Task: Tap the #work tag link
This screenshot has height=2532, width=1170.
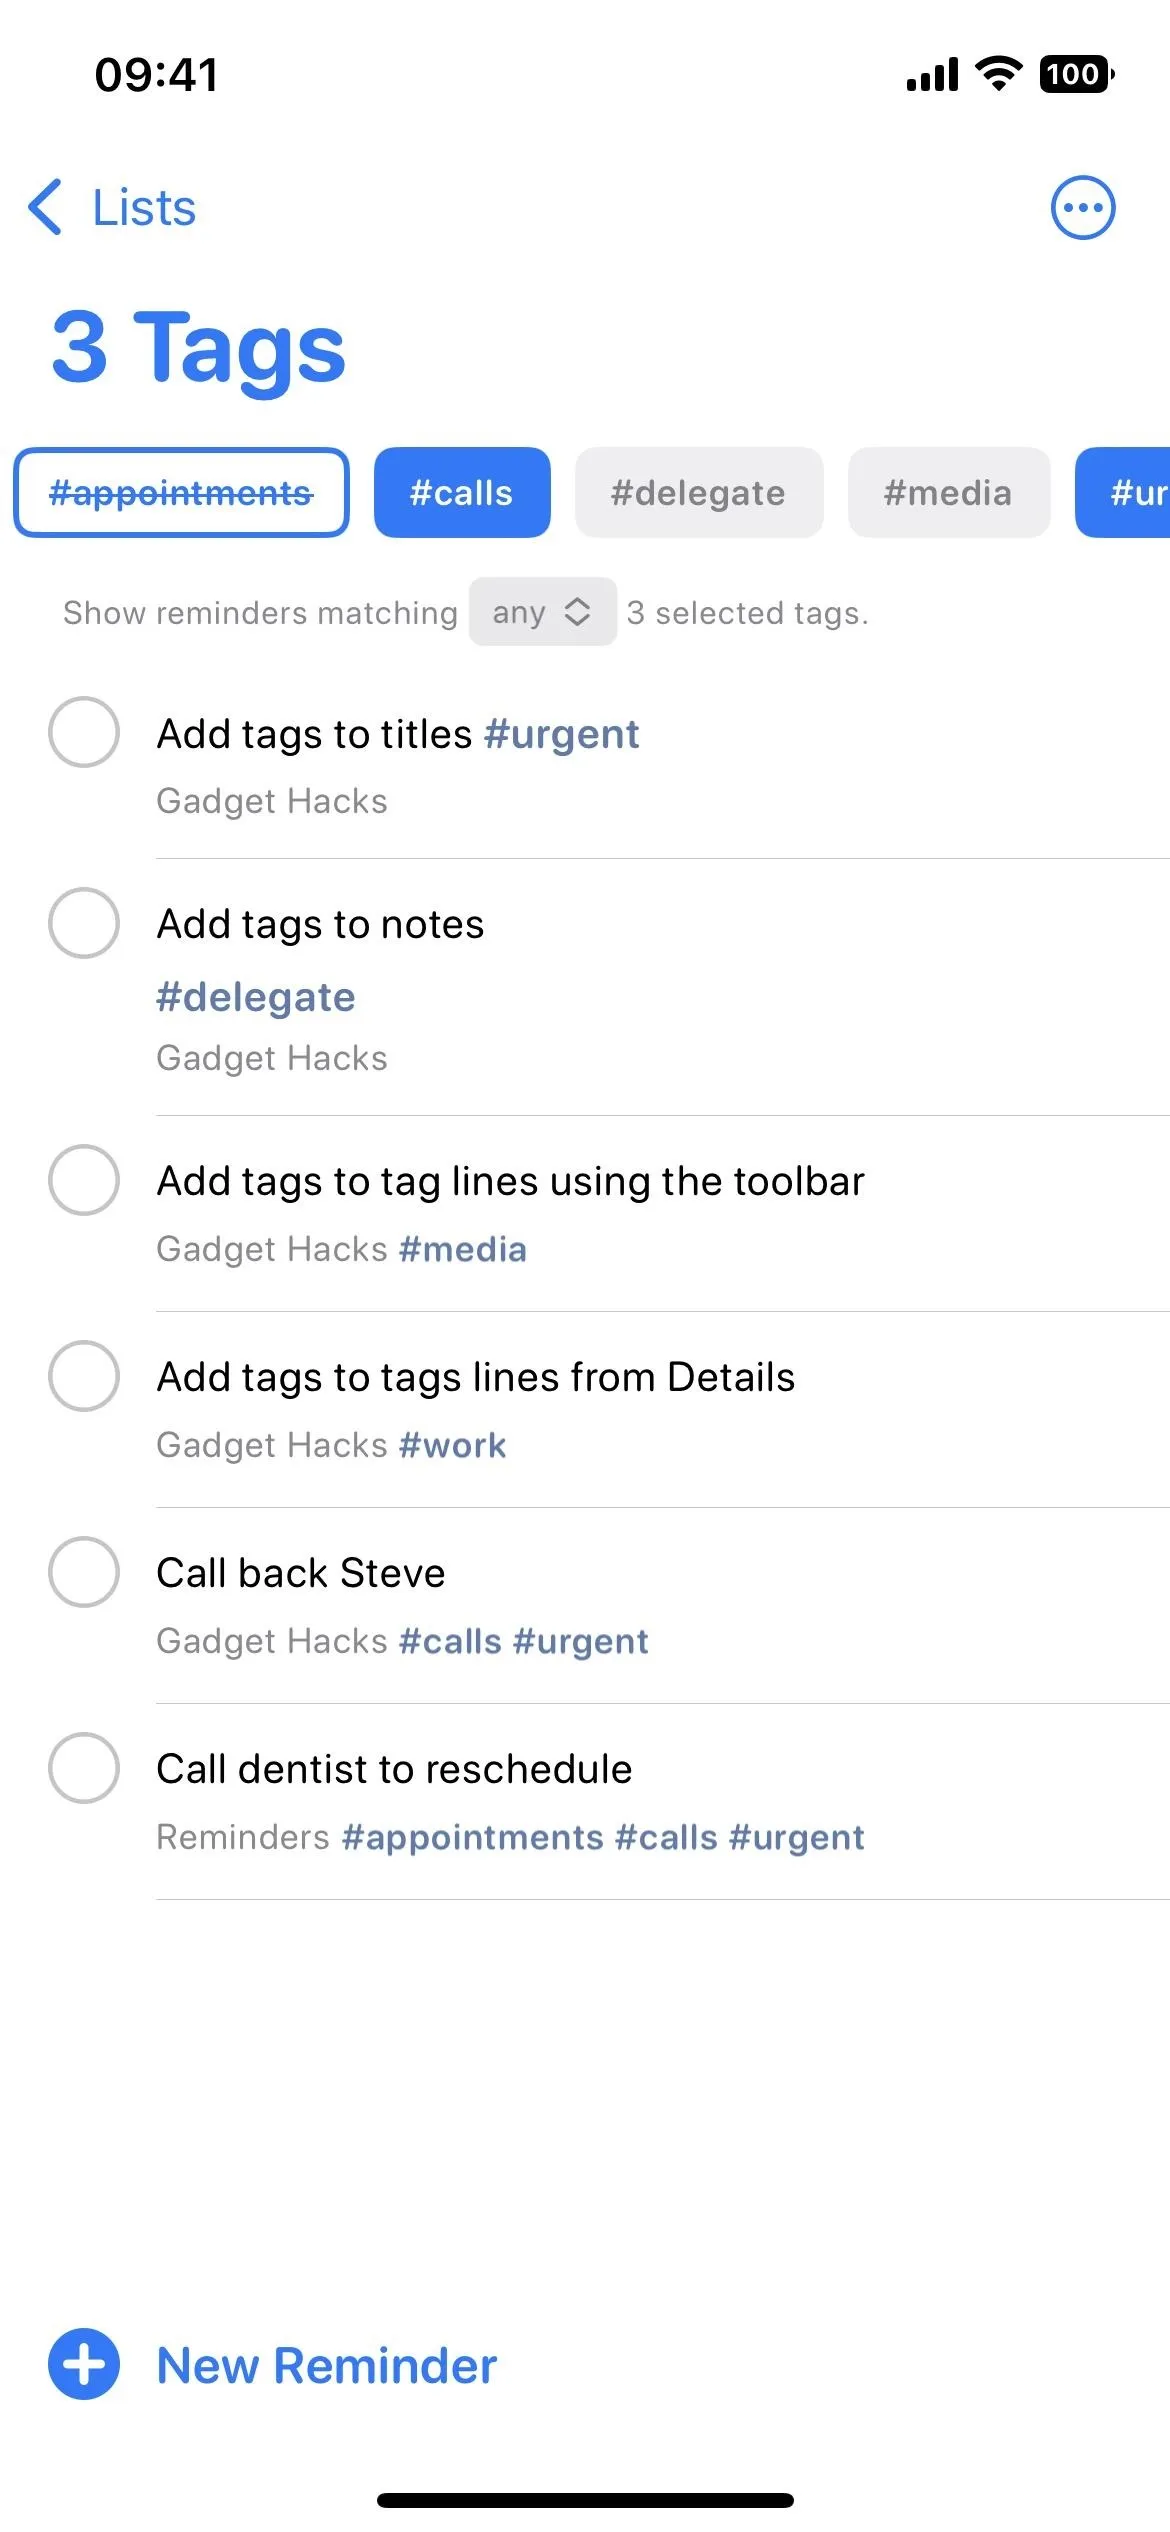Action: [x=452, y=1445]
